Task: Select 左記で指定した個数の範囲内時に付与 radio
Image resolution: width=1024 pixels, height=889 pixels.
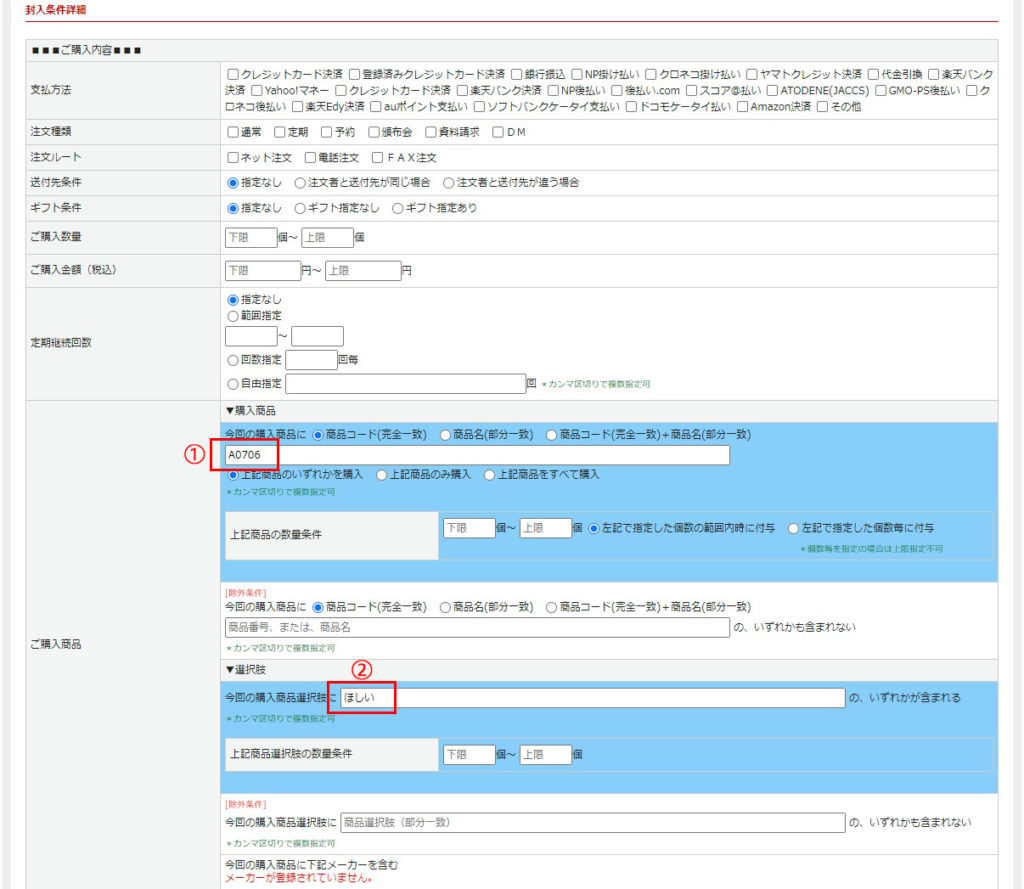Action: pyautogui.click(x=594, y=528)
